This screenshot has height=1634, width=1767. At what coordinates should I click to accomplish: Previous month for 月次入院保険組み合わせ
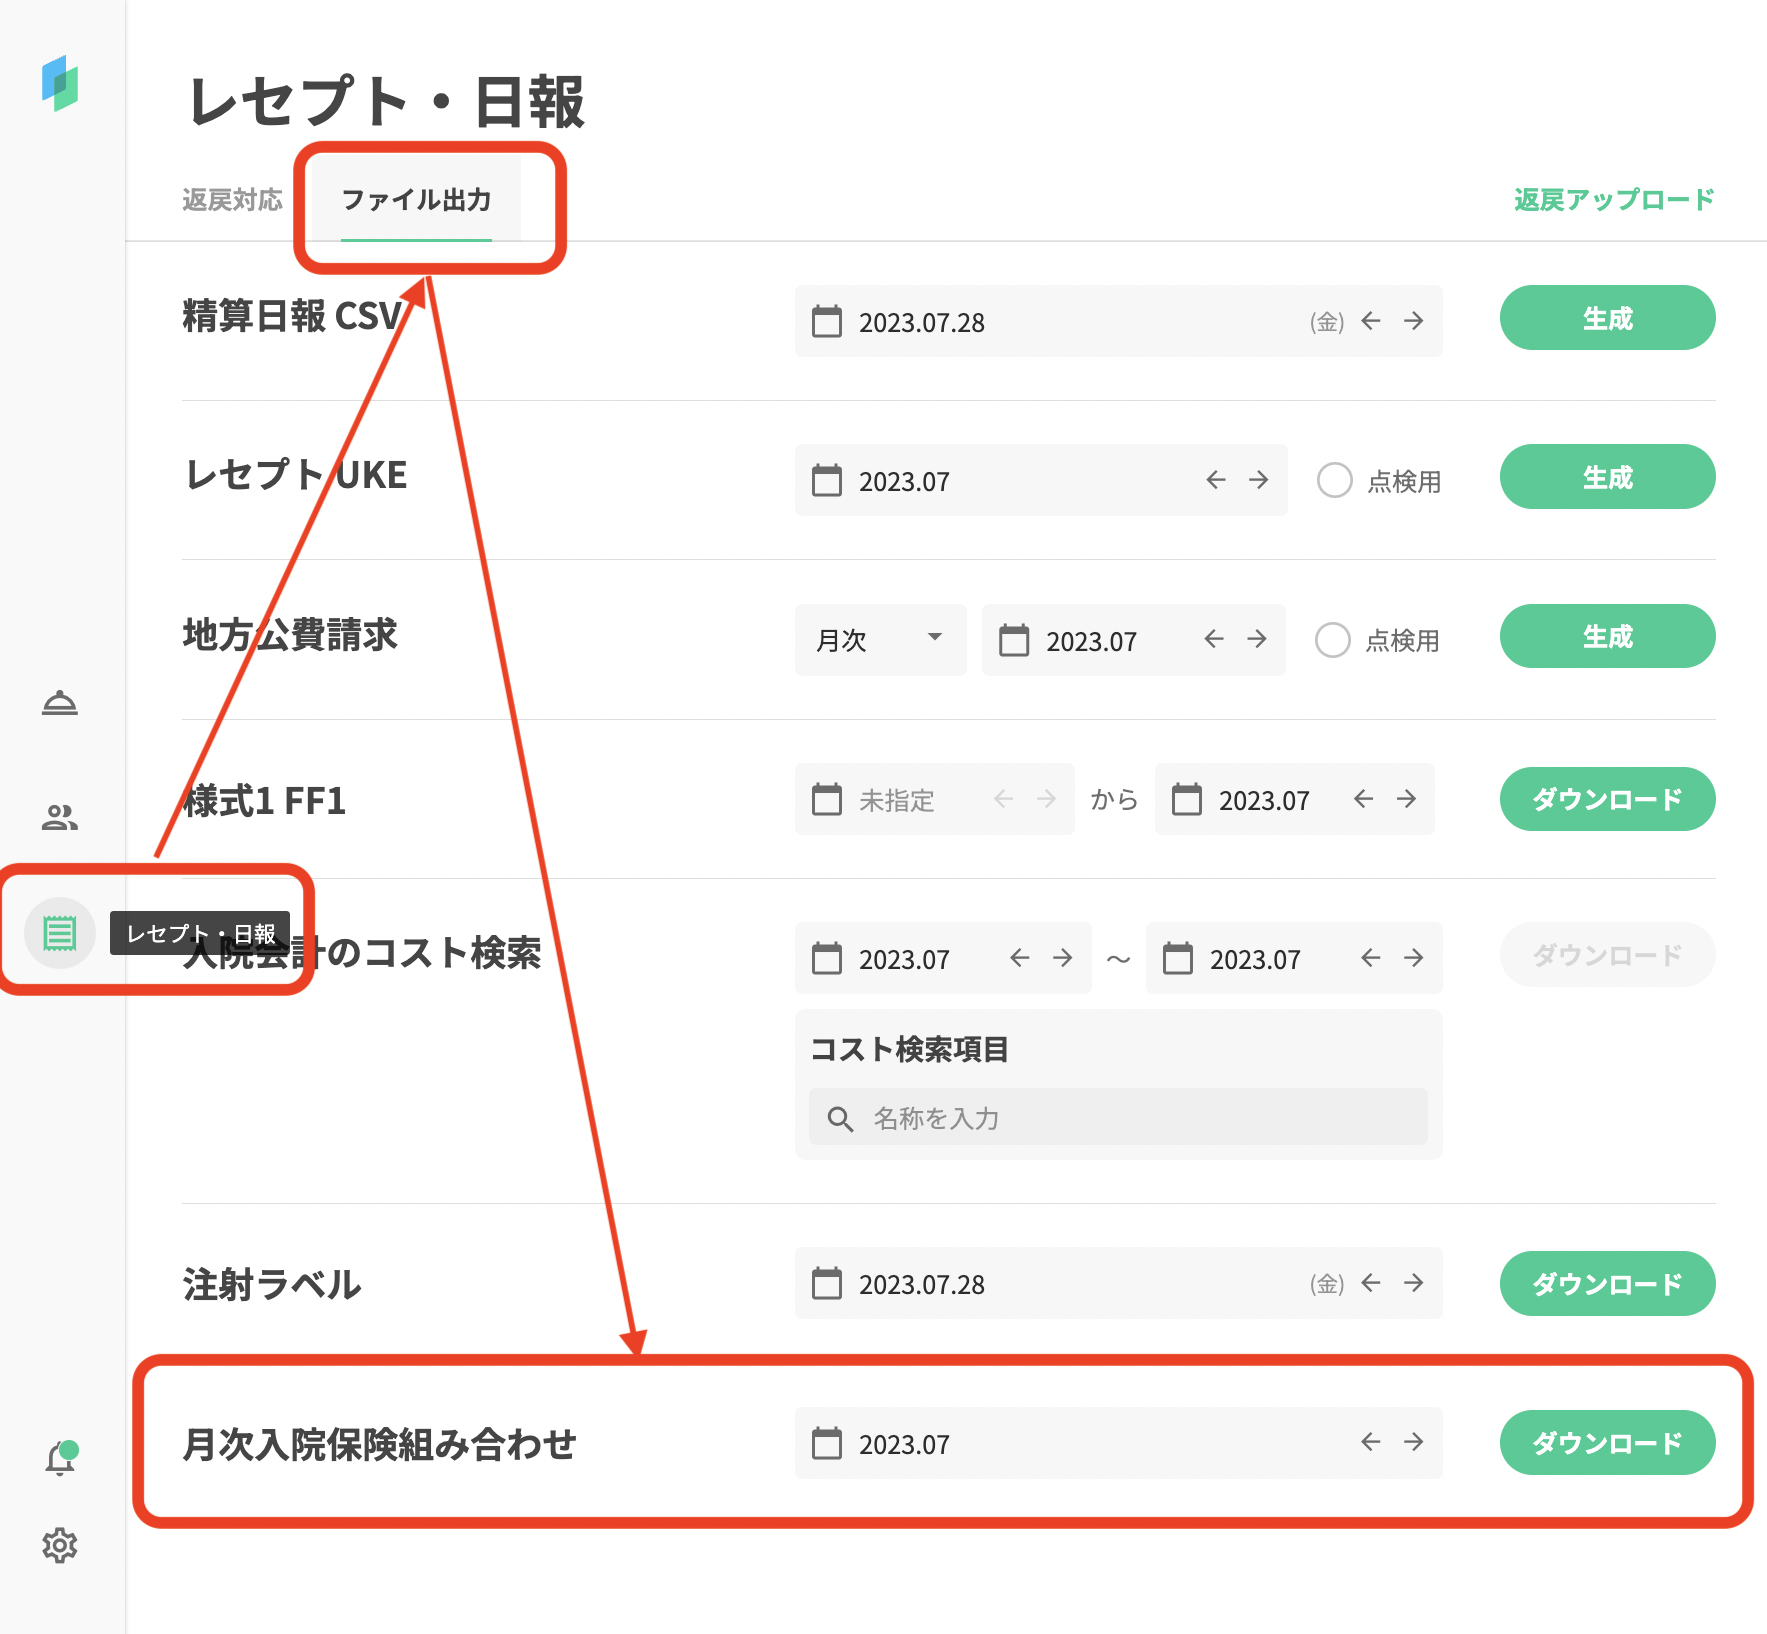[x=1371, y=1442]
